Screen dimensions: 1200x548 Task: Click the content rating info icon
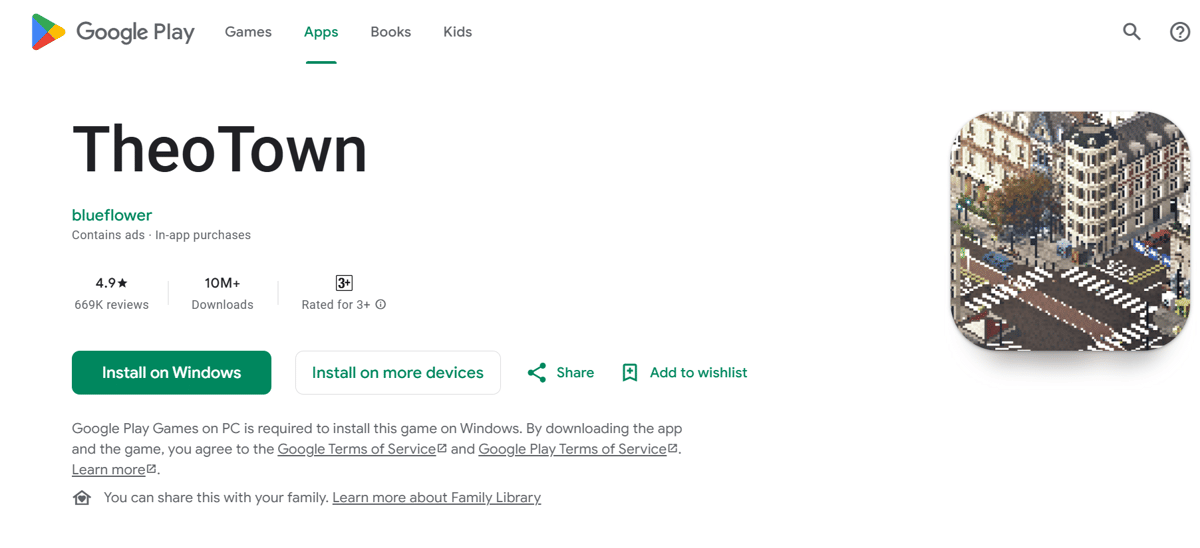pos(381,305)
